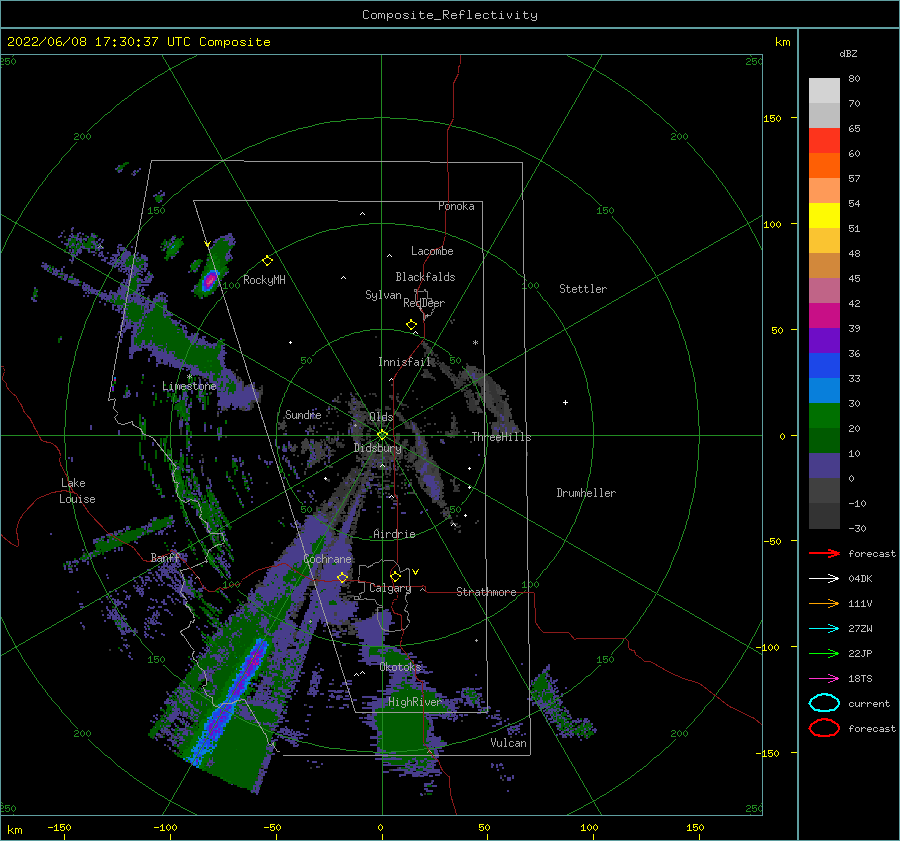
Task: Click the 'Lake Louise' map label
Action: coord(77,491)
